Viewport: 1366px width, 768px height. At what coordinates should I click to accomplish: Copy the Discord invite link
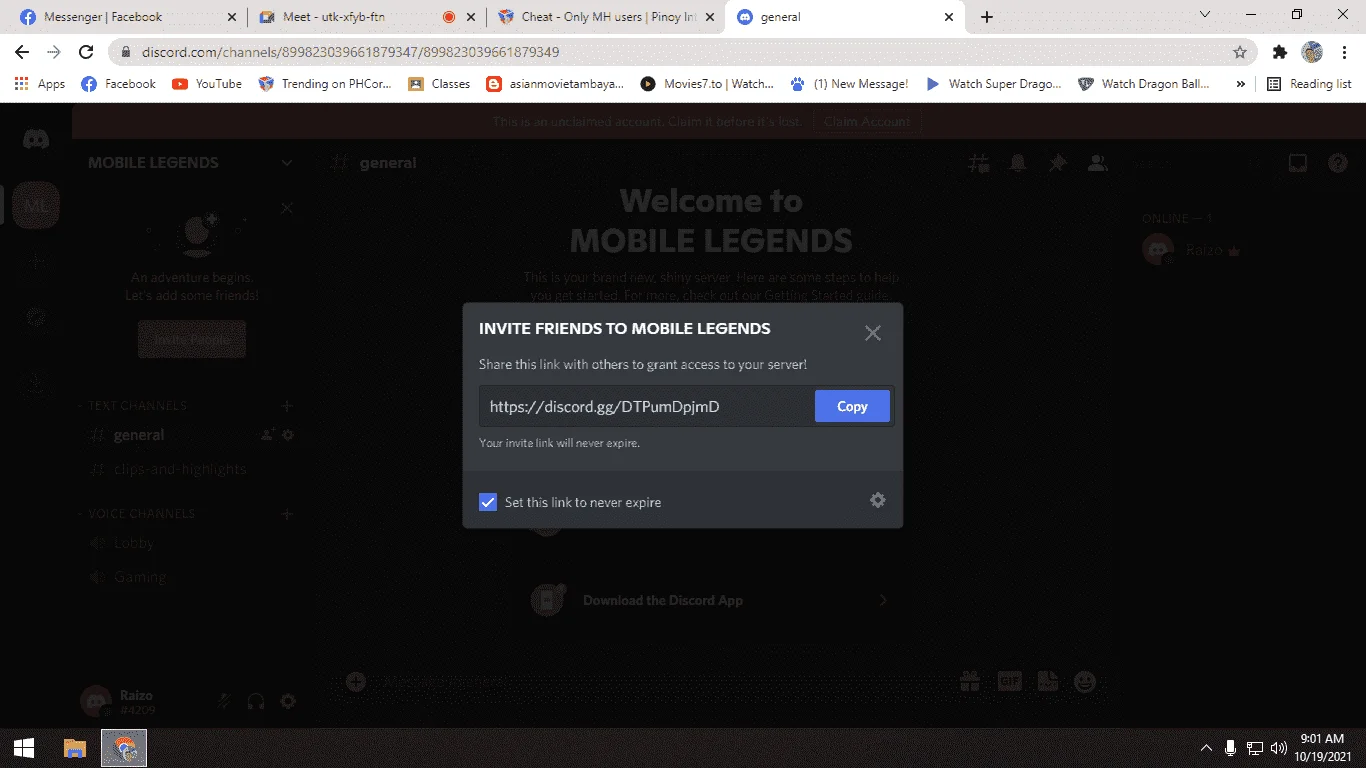pyautogui.click(x=852, y=406)
